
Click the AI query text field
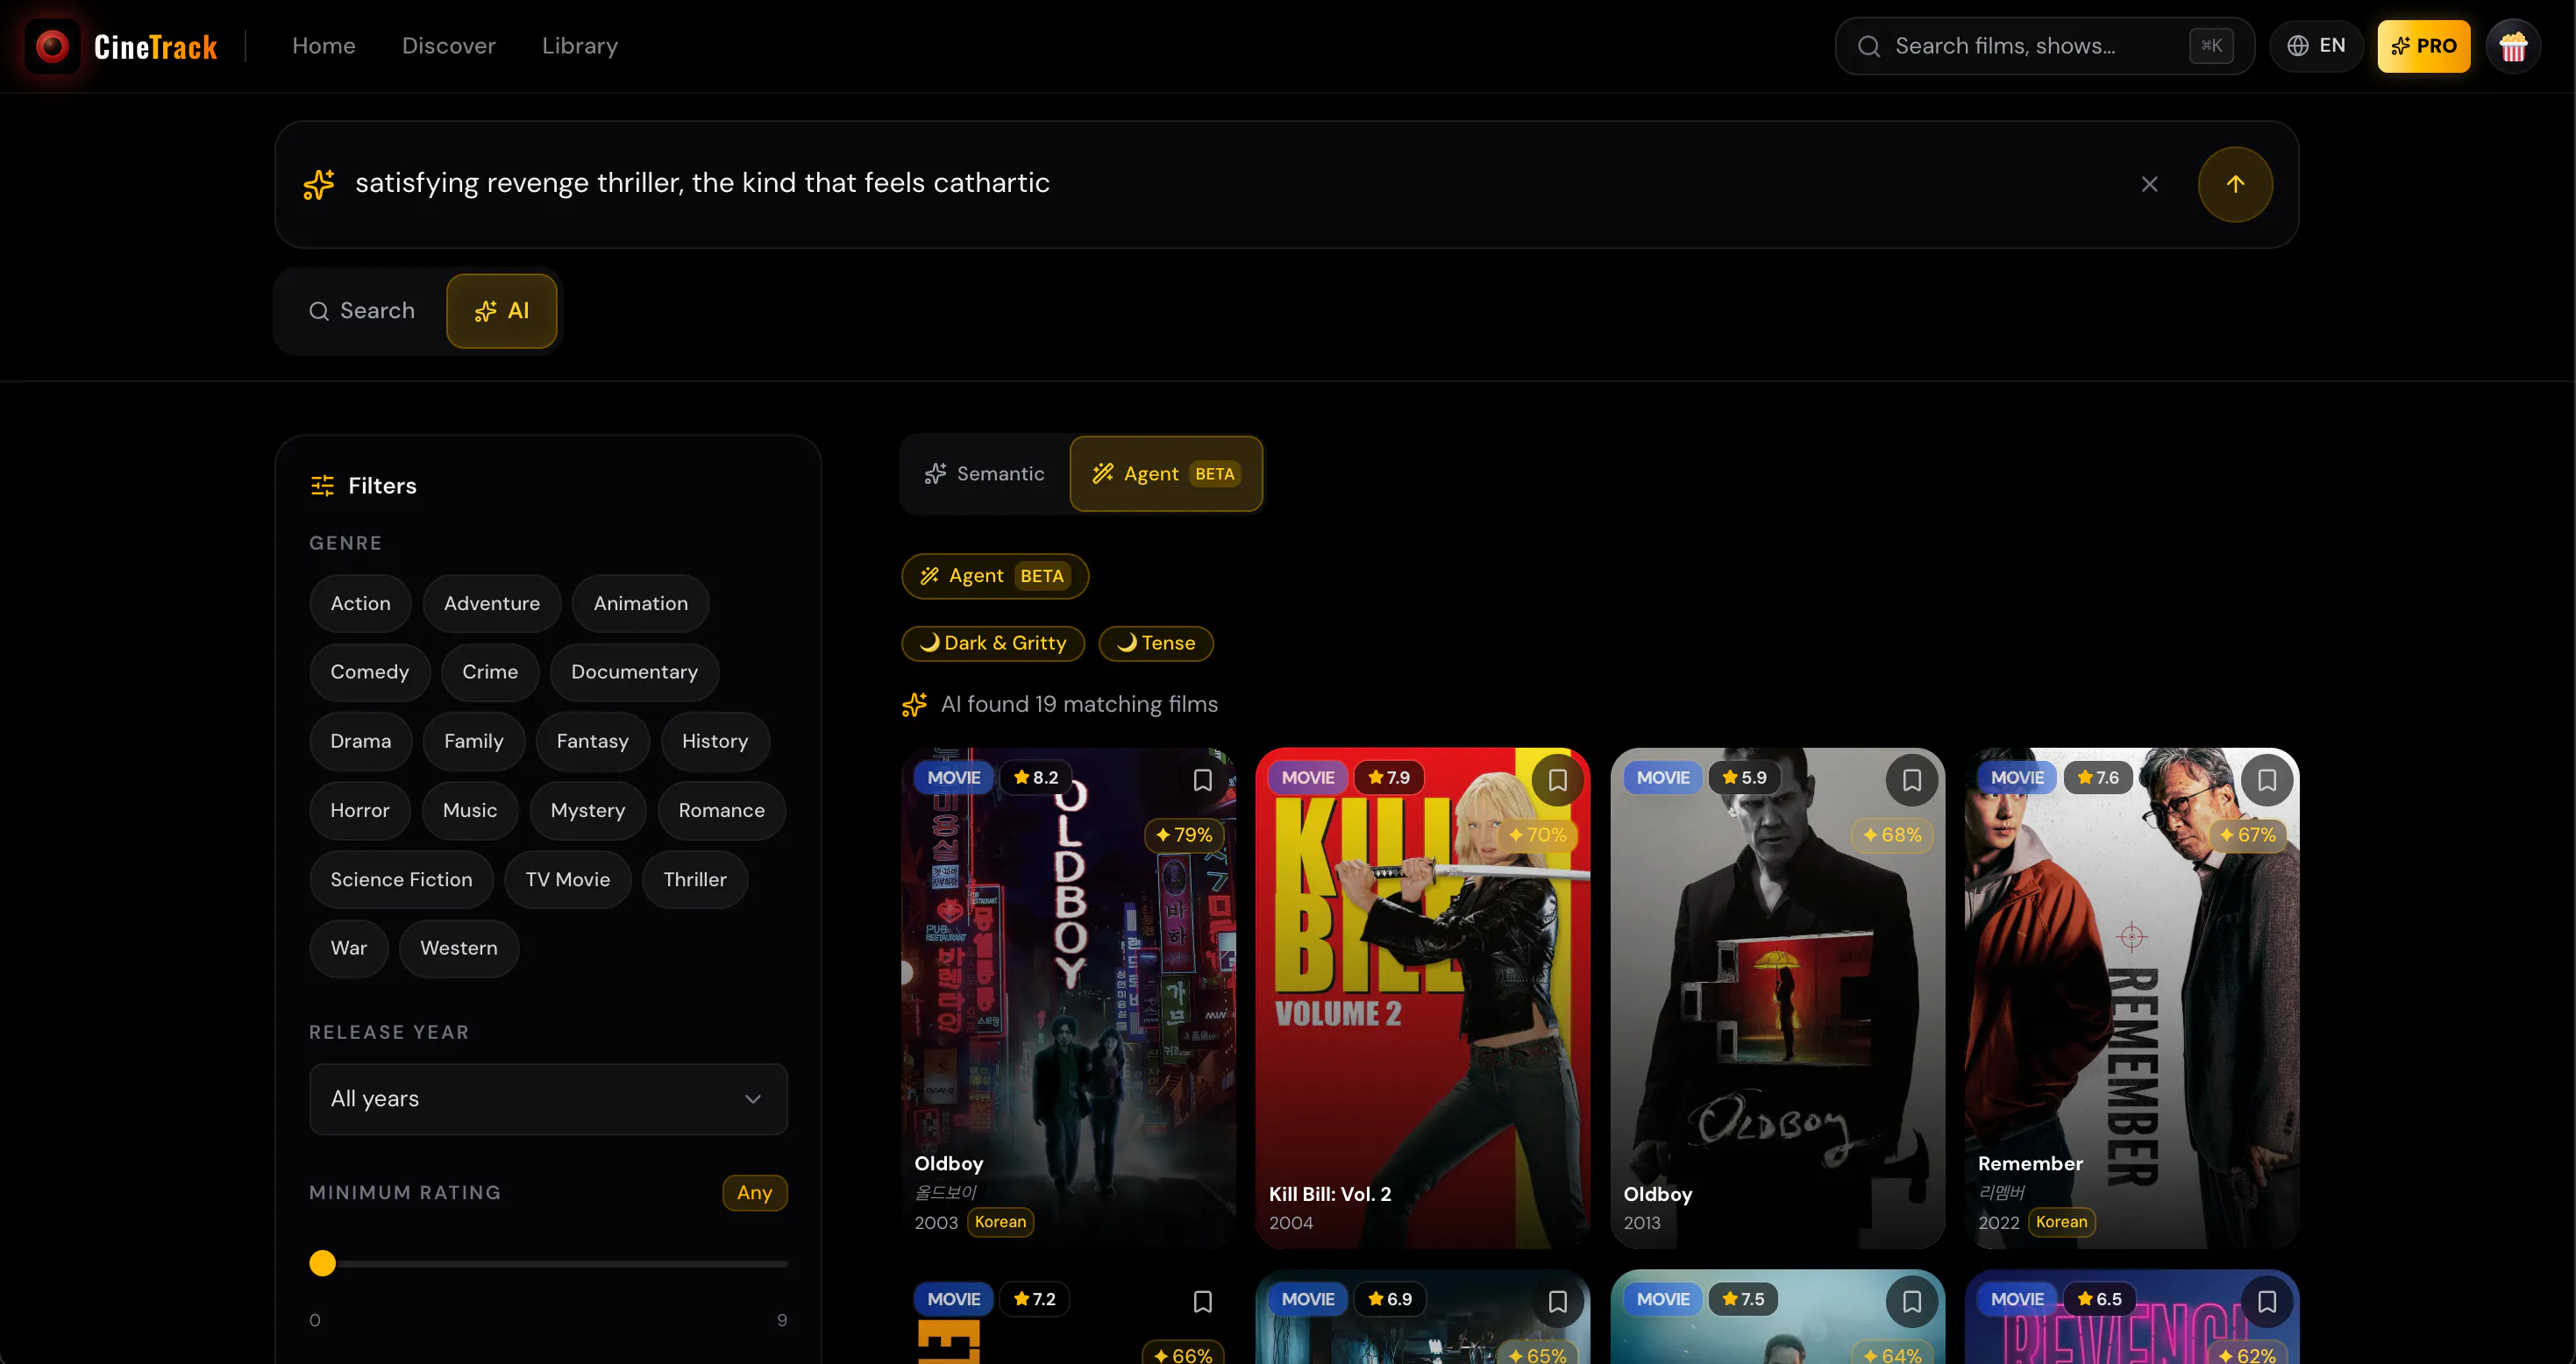[1230, 184]
